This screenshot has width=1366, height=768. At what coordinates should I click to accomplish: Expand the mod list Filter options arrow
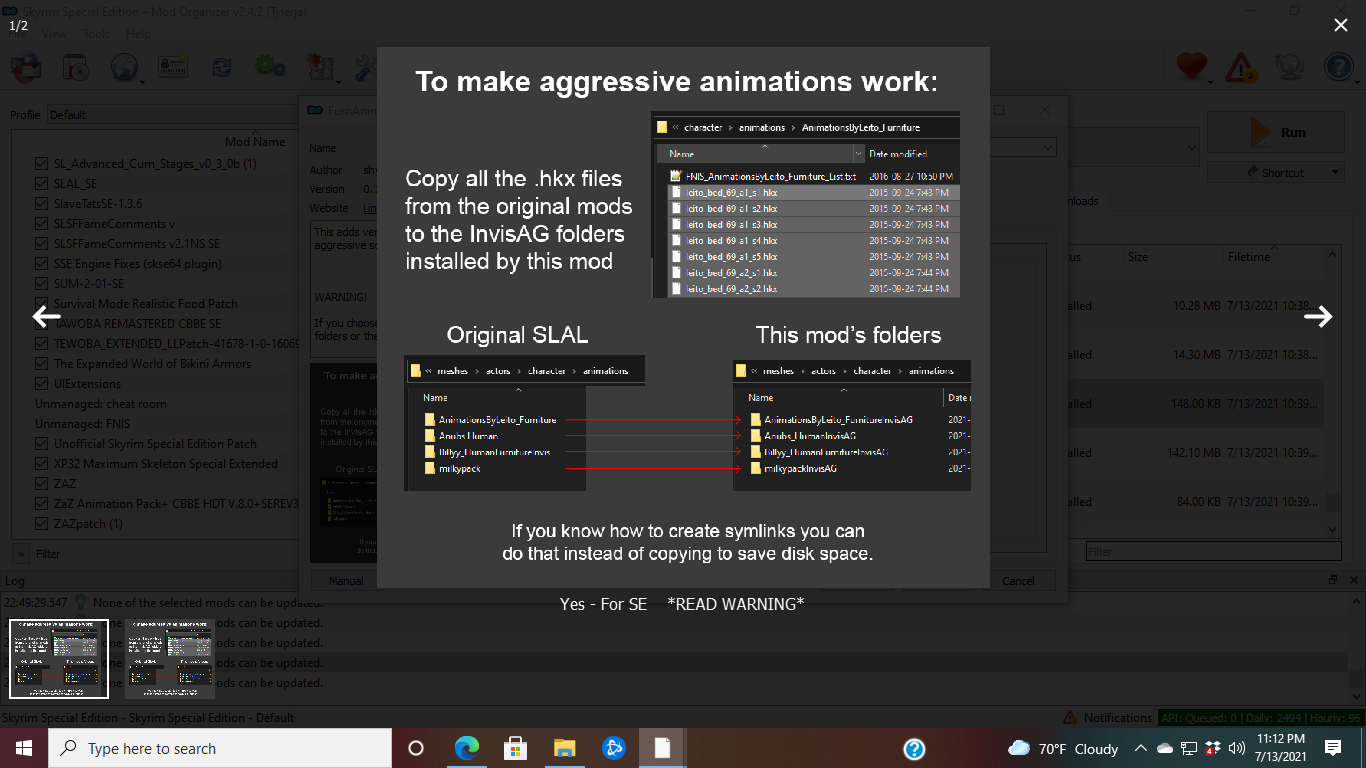tap(22, 554)
